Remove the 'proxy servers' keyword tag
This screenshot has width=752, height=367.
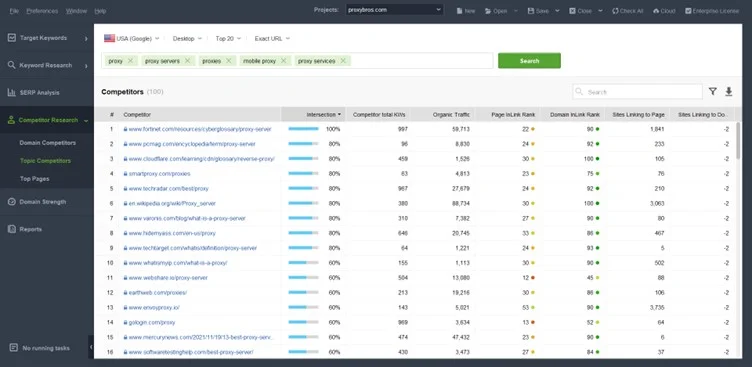tap(188, 60)
